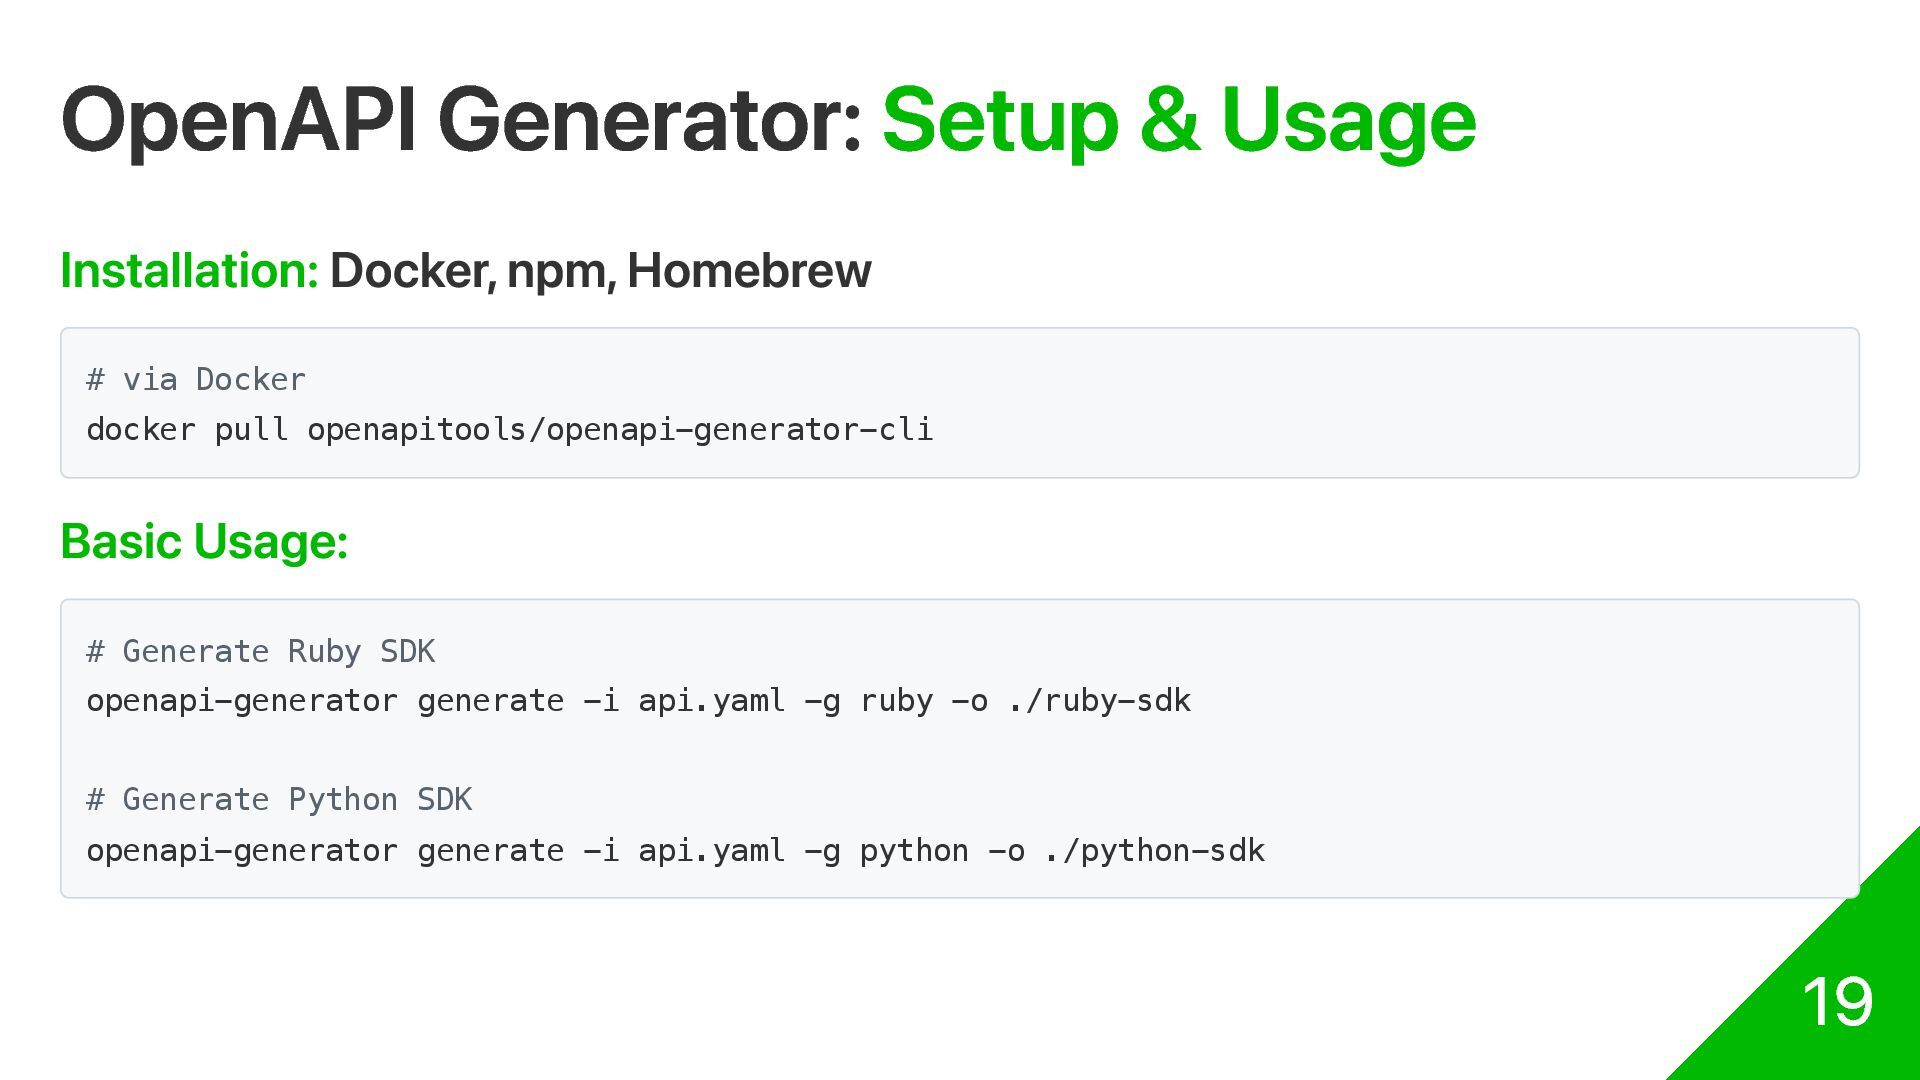Click the slide number 19
This screenshot has width=1920, height=1080.
pos(1837,1001)
